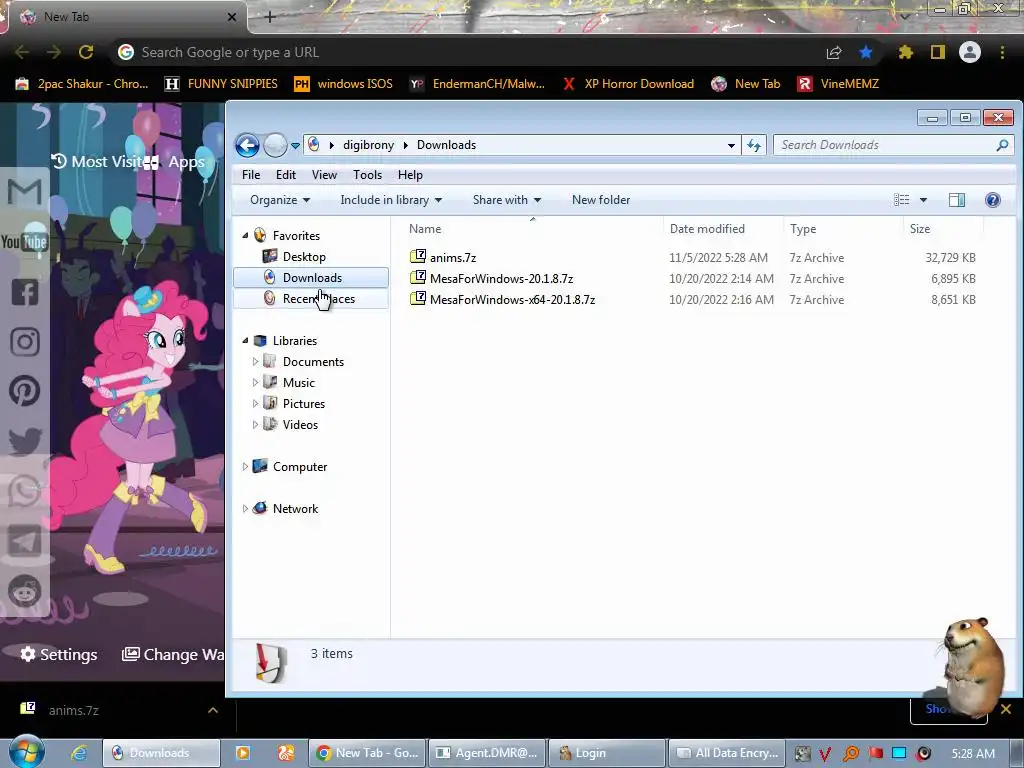The width and height of the screenshot is (1024, 768).
Task: Click the New folder button
Action: (x=601, y=200)
